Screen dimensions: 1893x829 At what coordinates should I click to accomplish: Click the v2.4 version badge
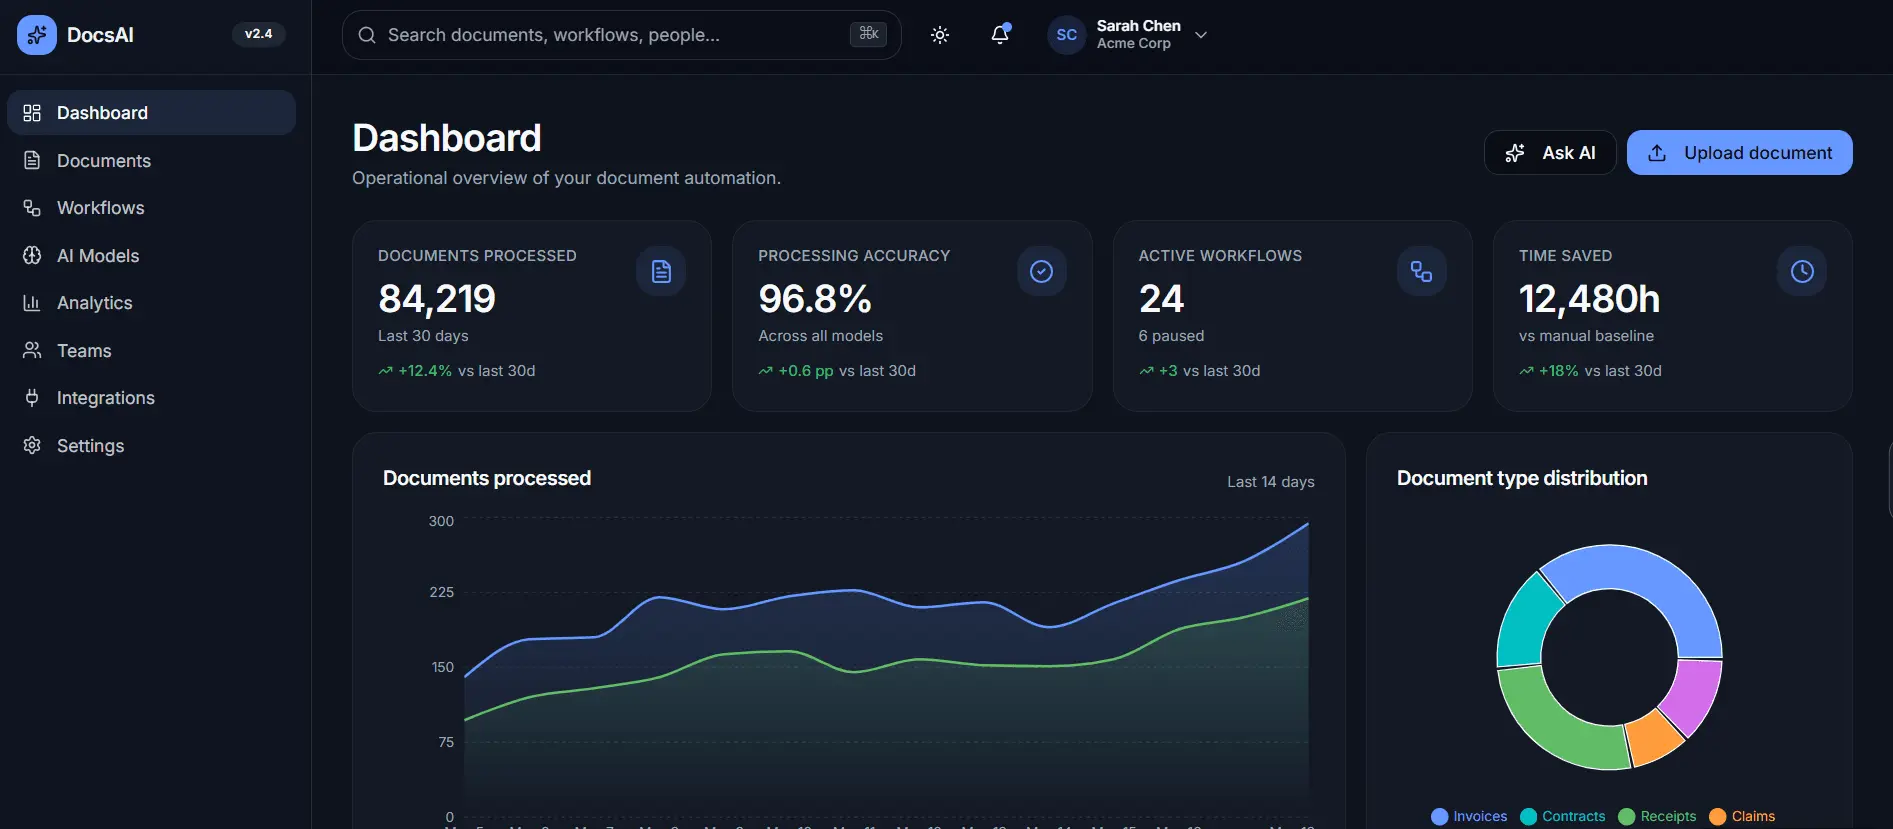pyautogui.click(x=258, y=34)
